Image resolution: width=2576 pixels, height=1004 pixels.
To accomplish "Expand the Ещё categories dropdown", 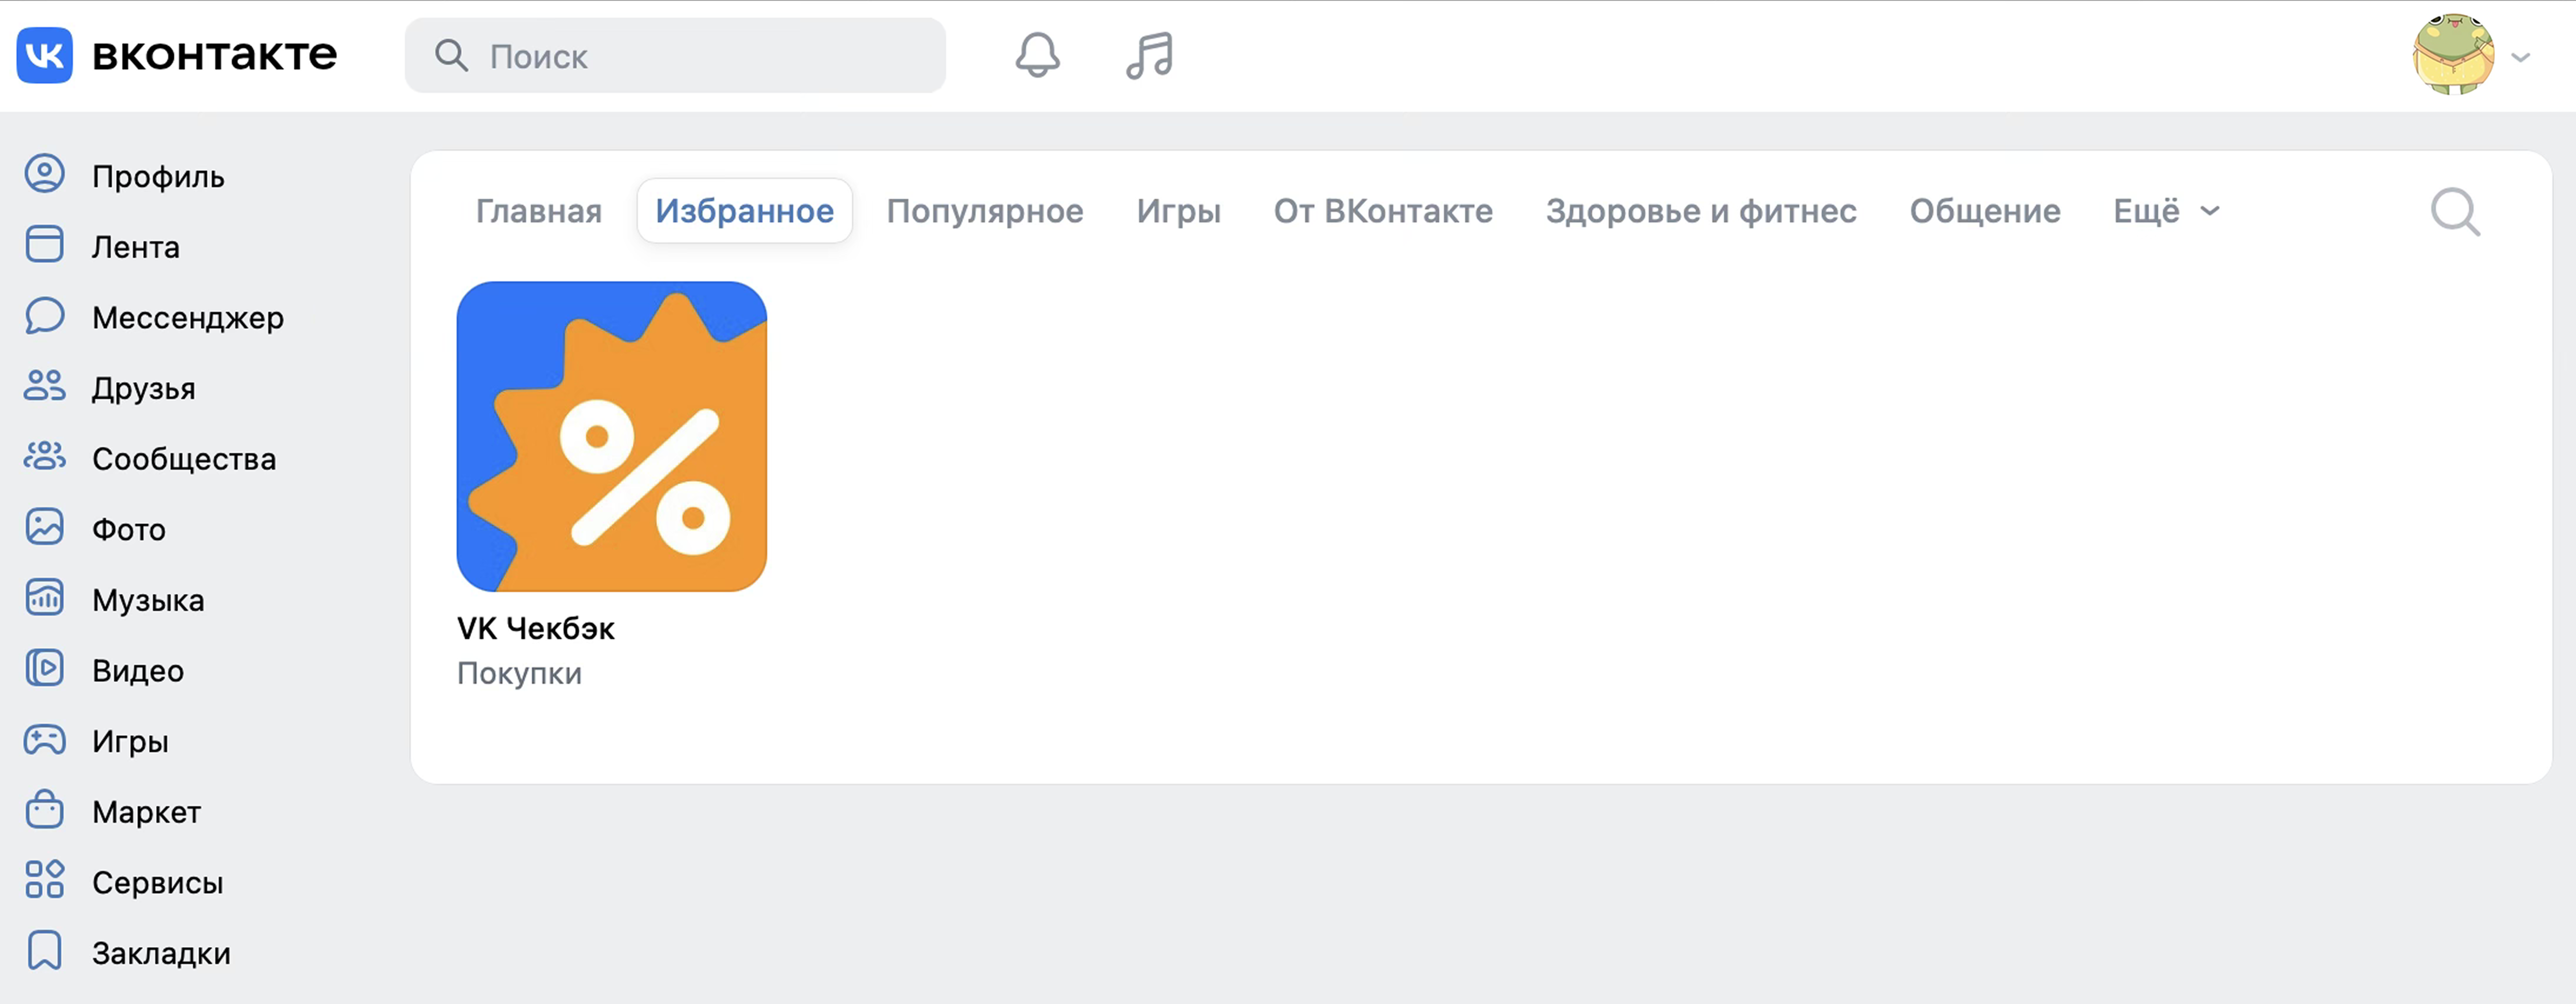I will [2164, 211].
